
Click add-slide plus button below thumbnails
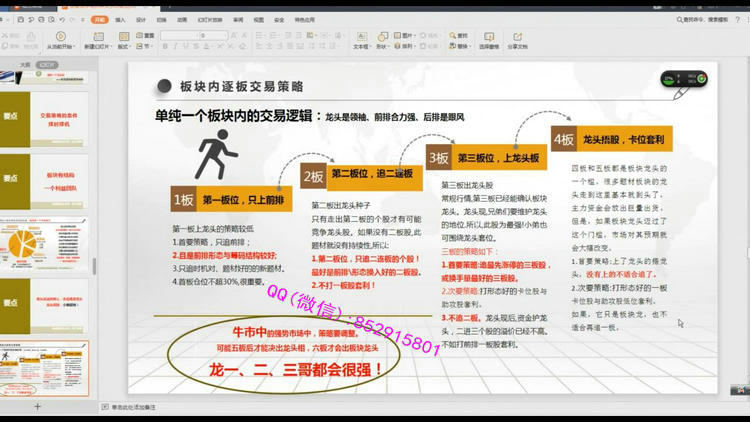(x=38, y=407)
